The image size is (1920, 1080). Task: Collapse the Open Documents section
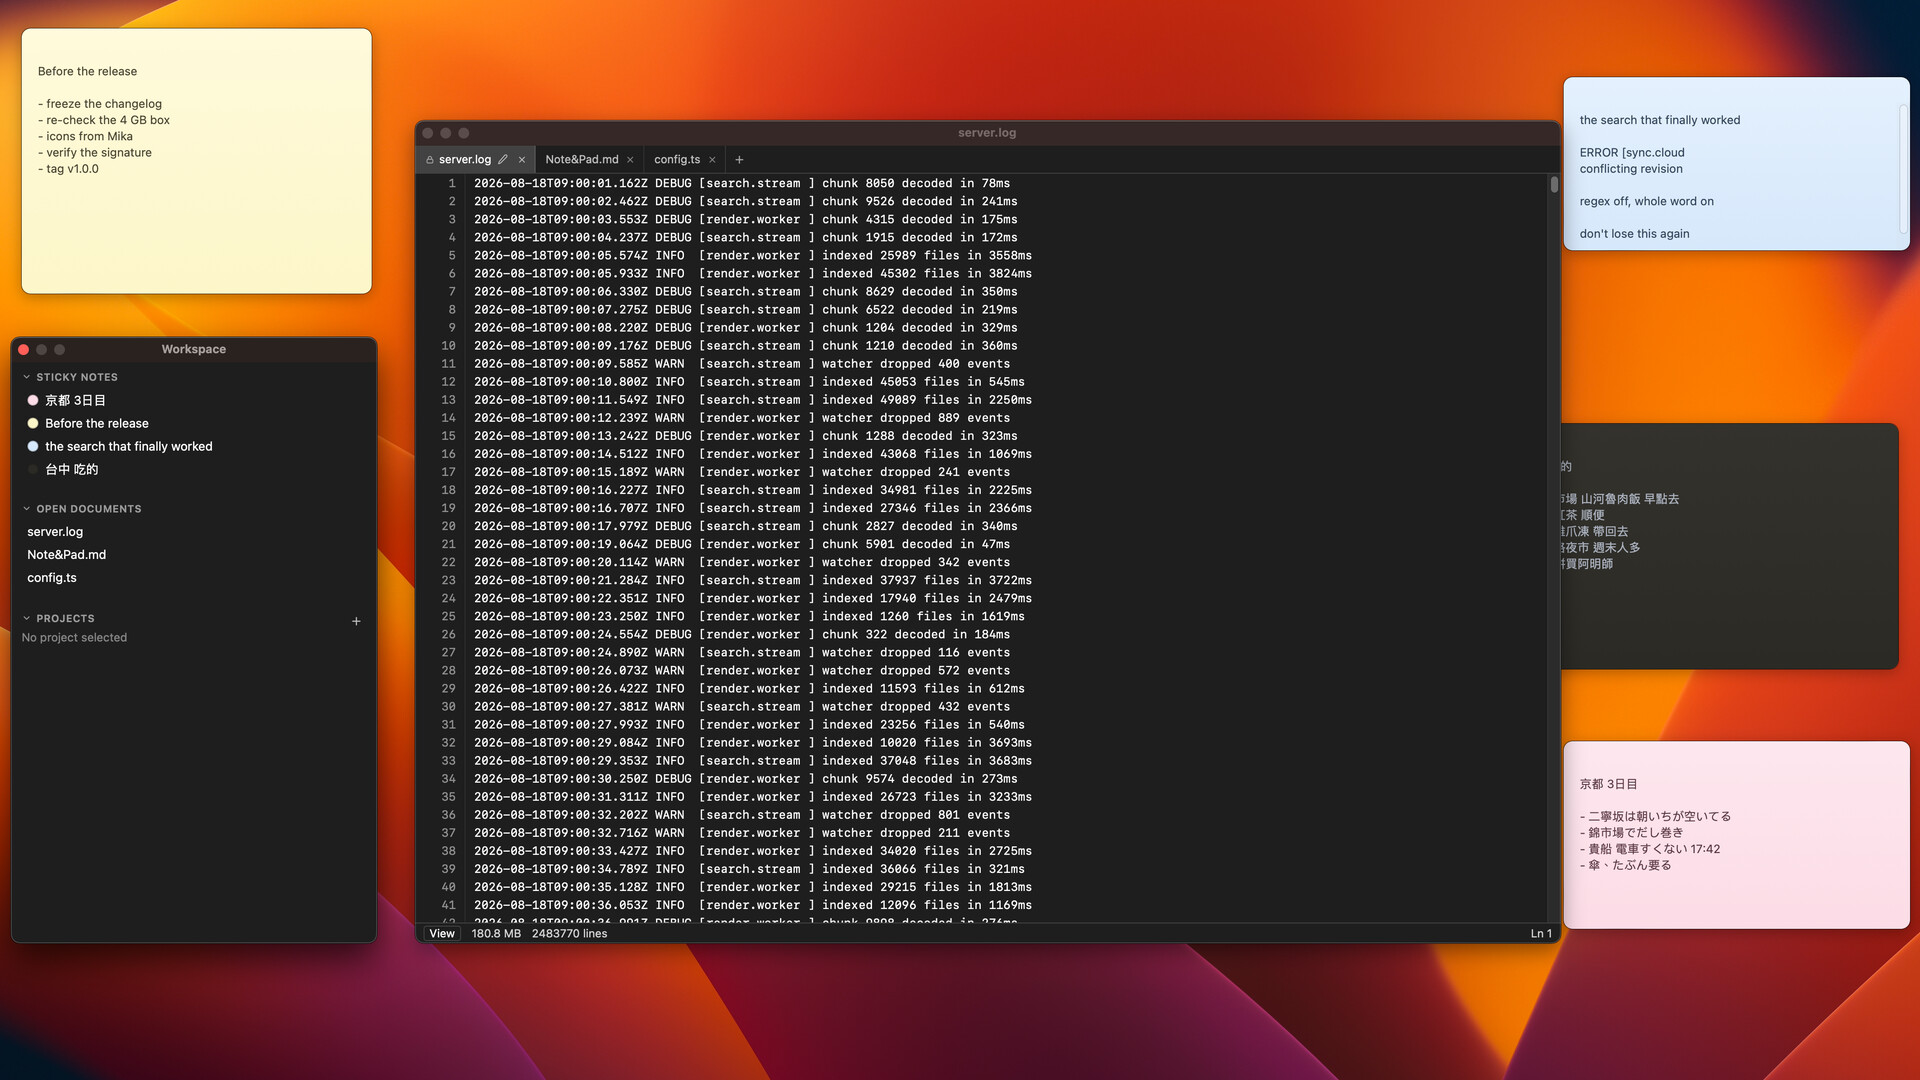tap(27, 509)
